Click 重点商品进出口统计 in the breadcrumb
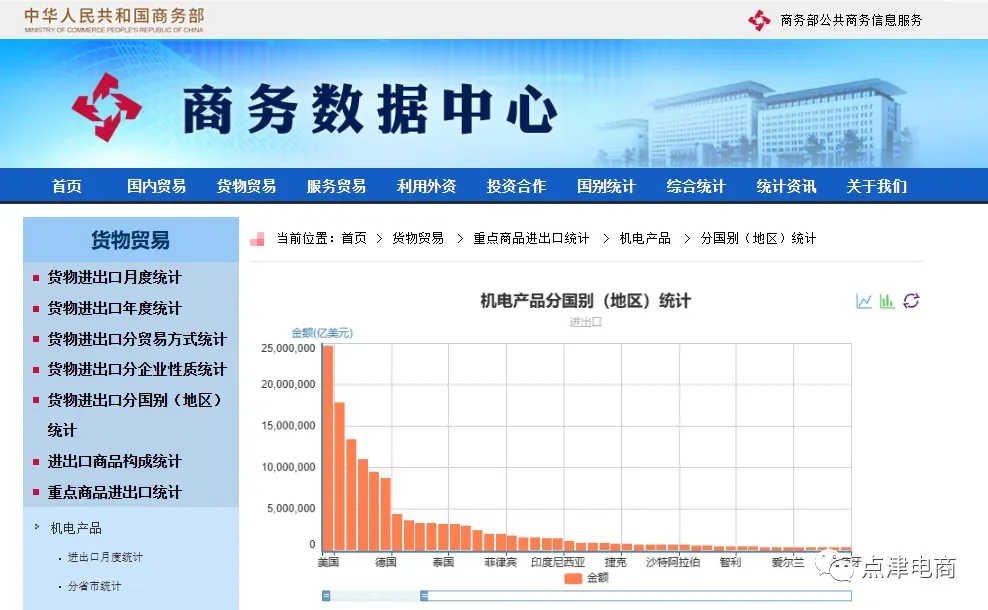Screen dimensions: 988x610 pos(531,238)
